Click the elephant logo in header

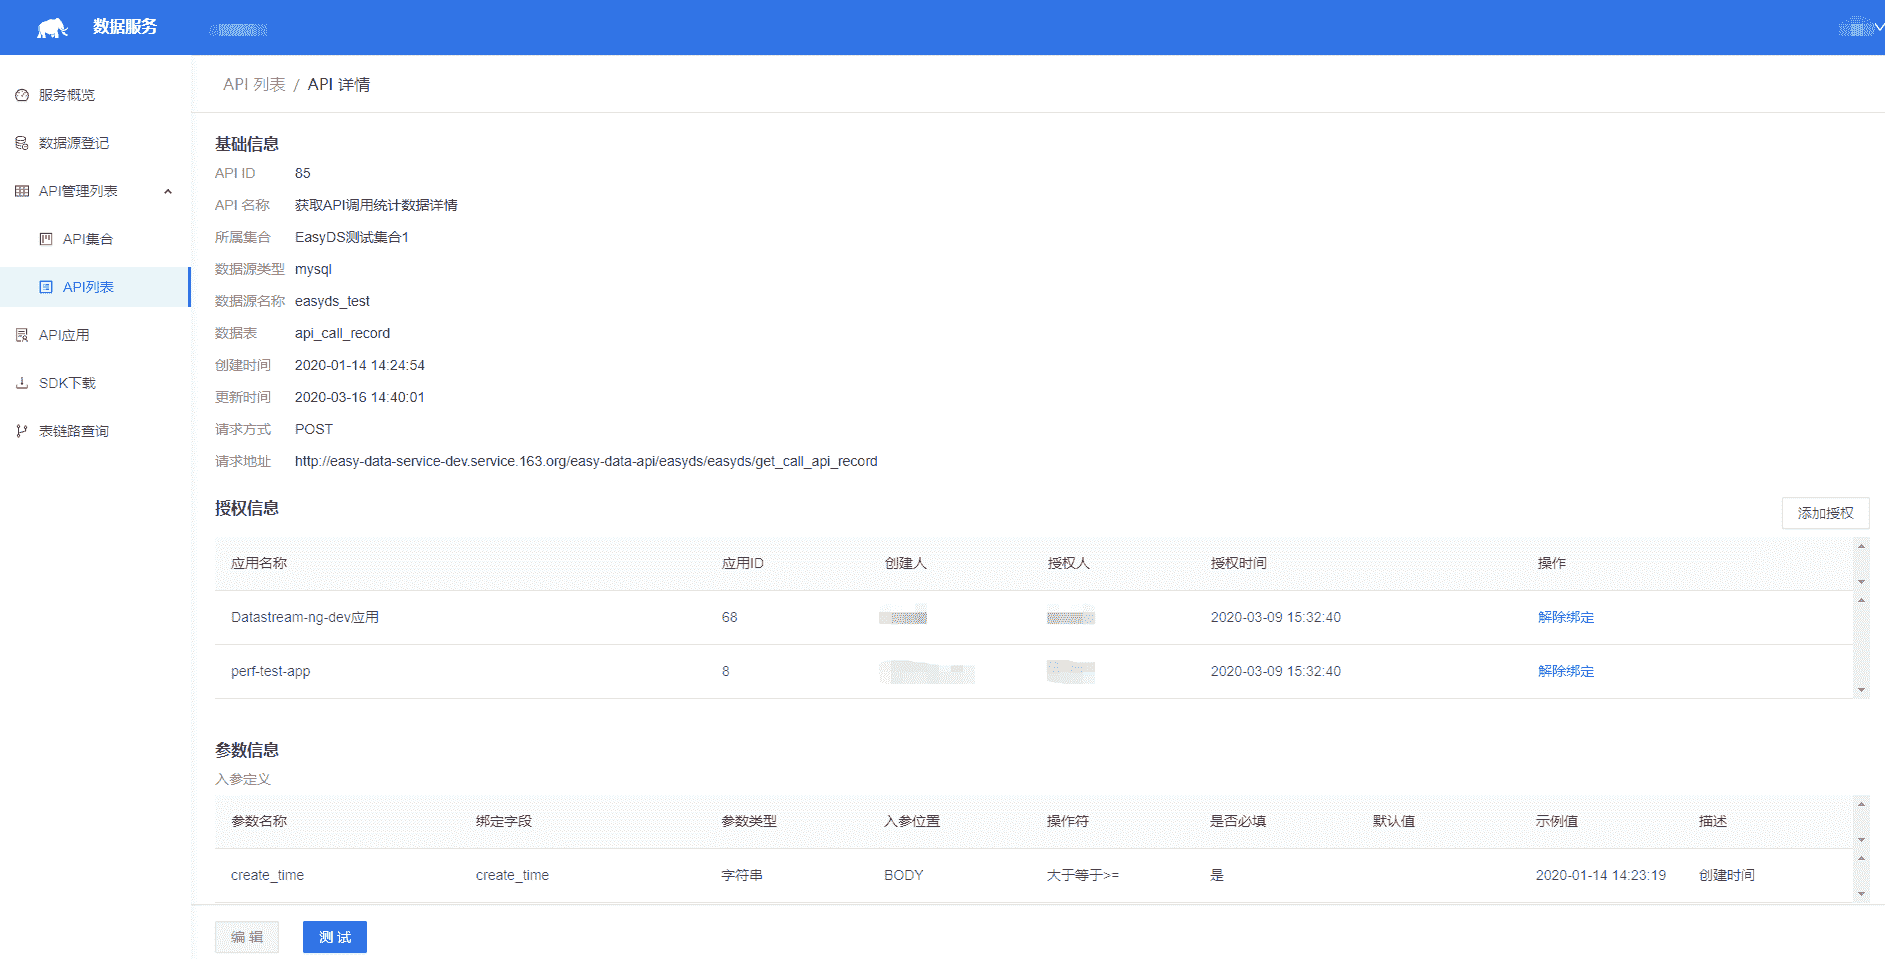pos(52,28)
